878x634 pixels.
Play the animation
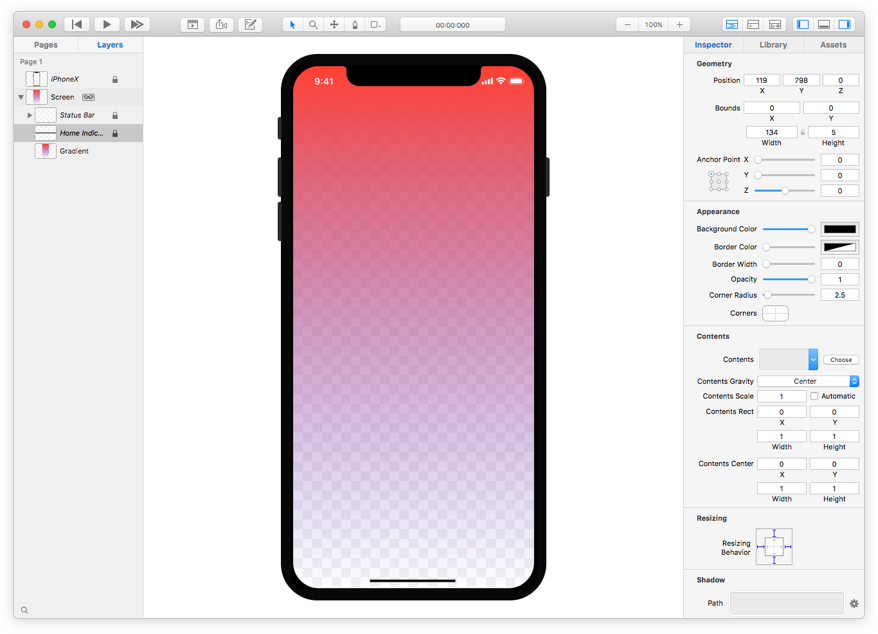pos(106,24)
